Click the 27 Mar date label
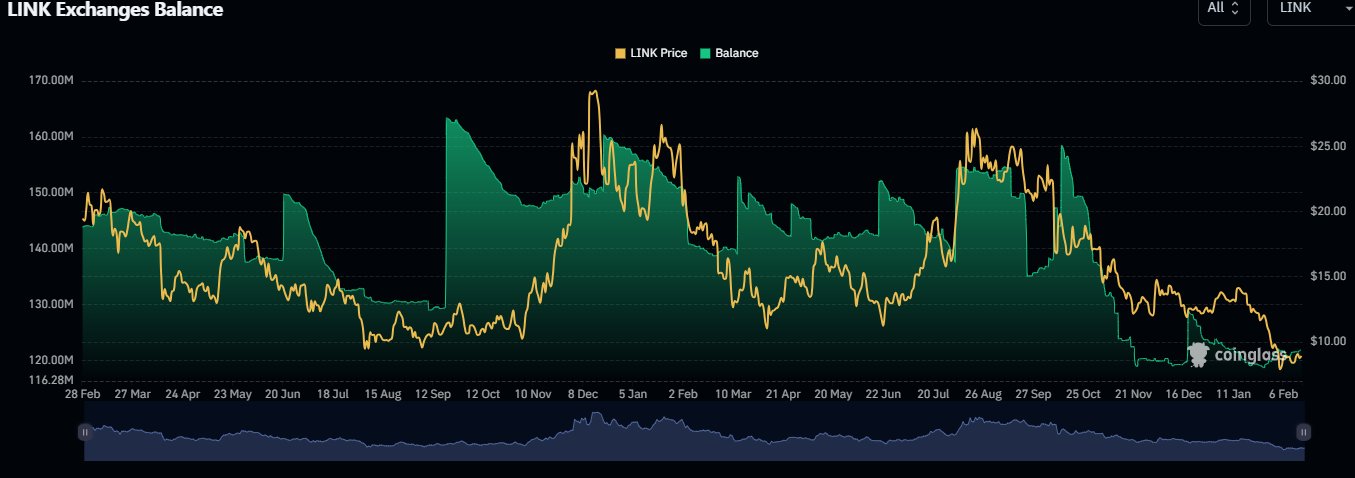1355x478 pixels. coord(132,395)
